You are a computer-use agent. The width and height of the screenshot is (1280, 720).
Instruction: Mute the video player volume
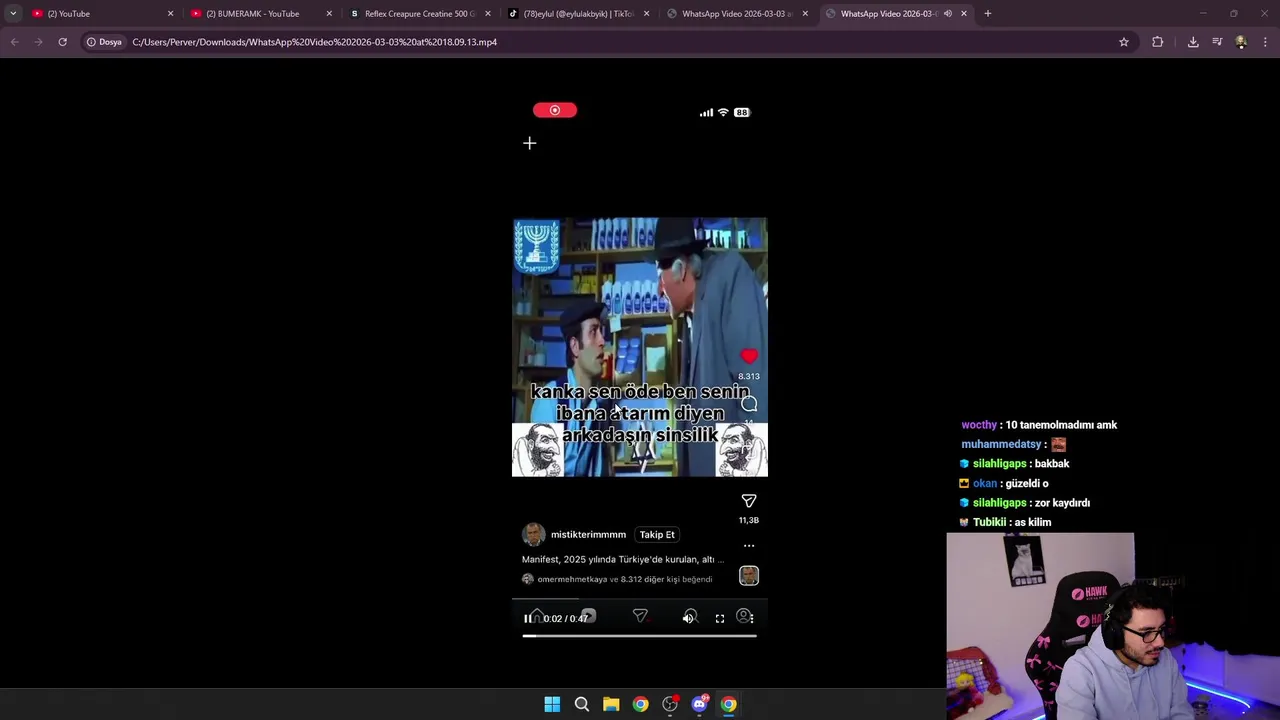click(688, 618)
